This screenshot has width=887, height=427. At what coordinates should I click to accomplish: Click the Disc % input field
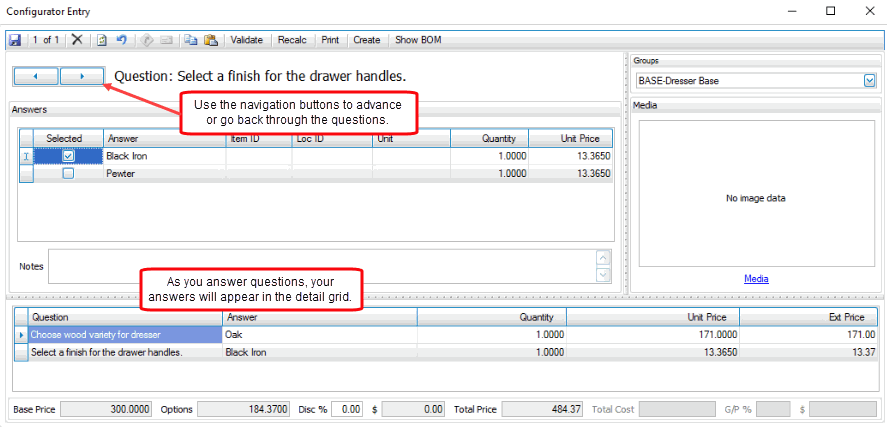tap(349, 409)
